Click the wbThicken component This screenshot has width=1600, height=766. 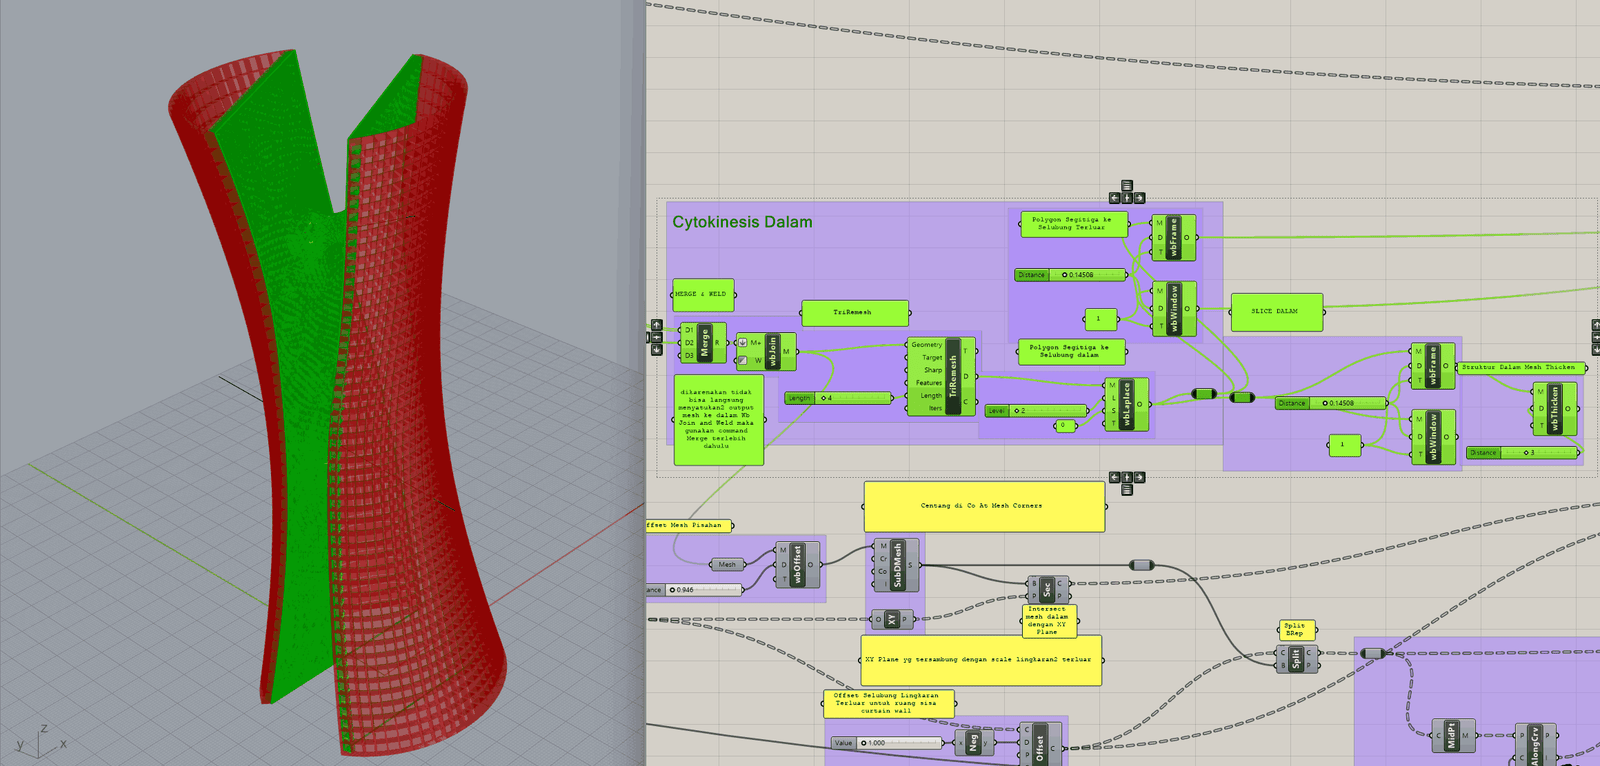pyautogui.click(x=1554, y=408)
